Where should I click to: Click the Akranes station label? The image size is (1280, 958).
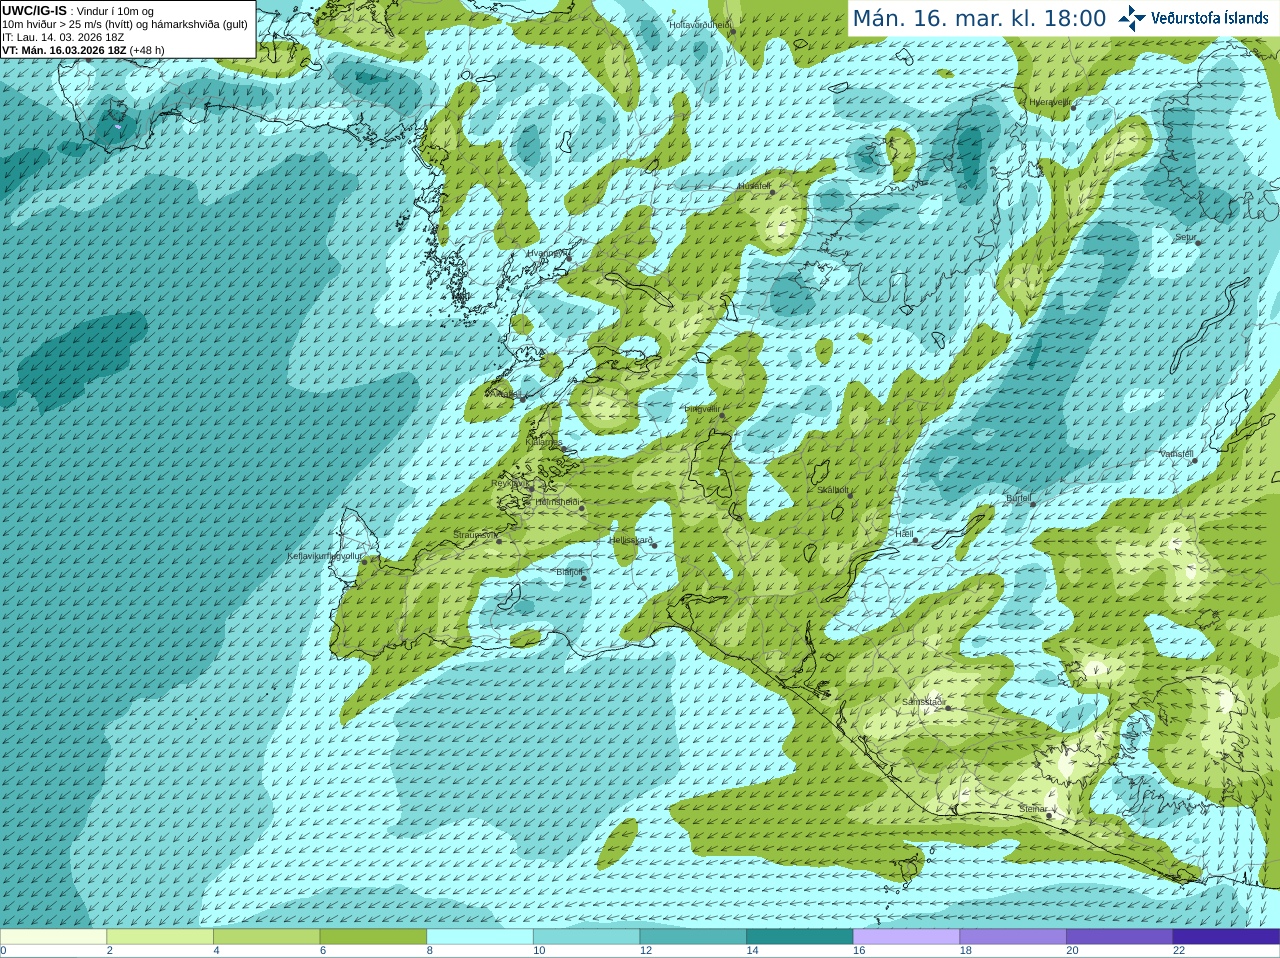pyautogui.click(x=504, y=394)
